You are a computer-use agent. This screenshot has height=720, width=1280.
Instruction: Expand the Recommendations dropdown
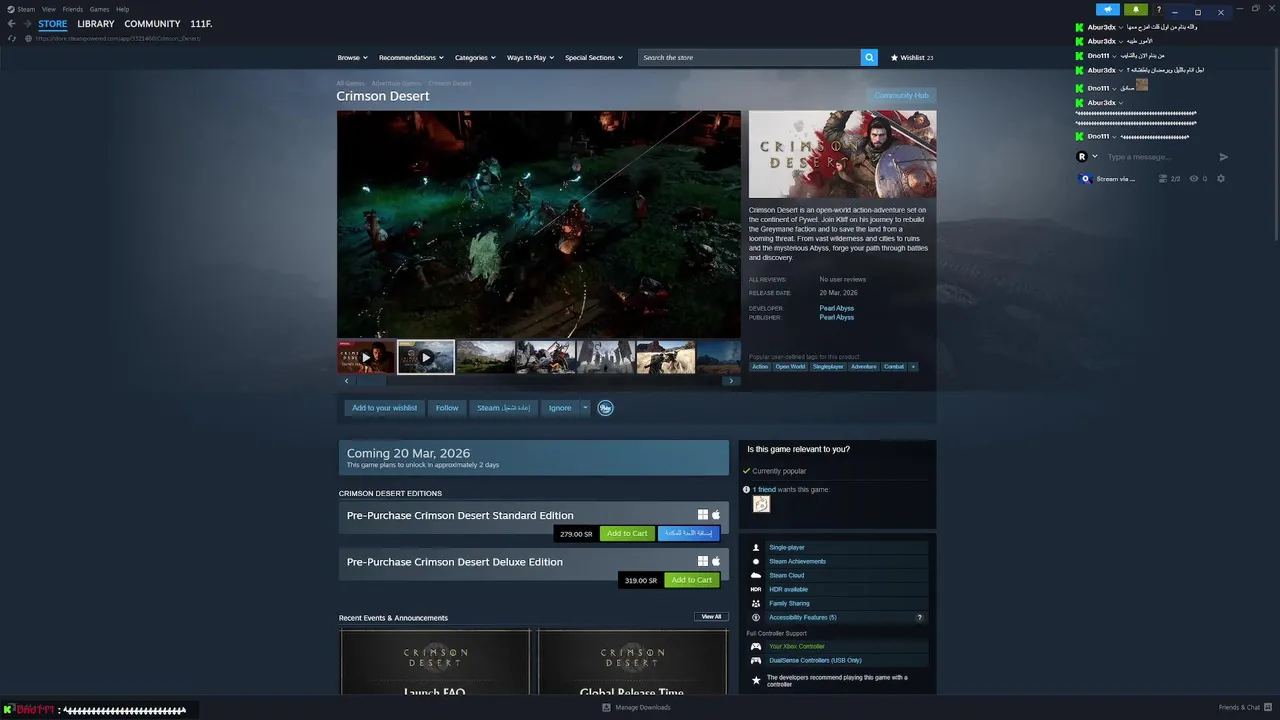411,57
